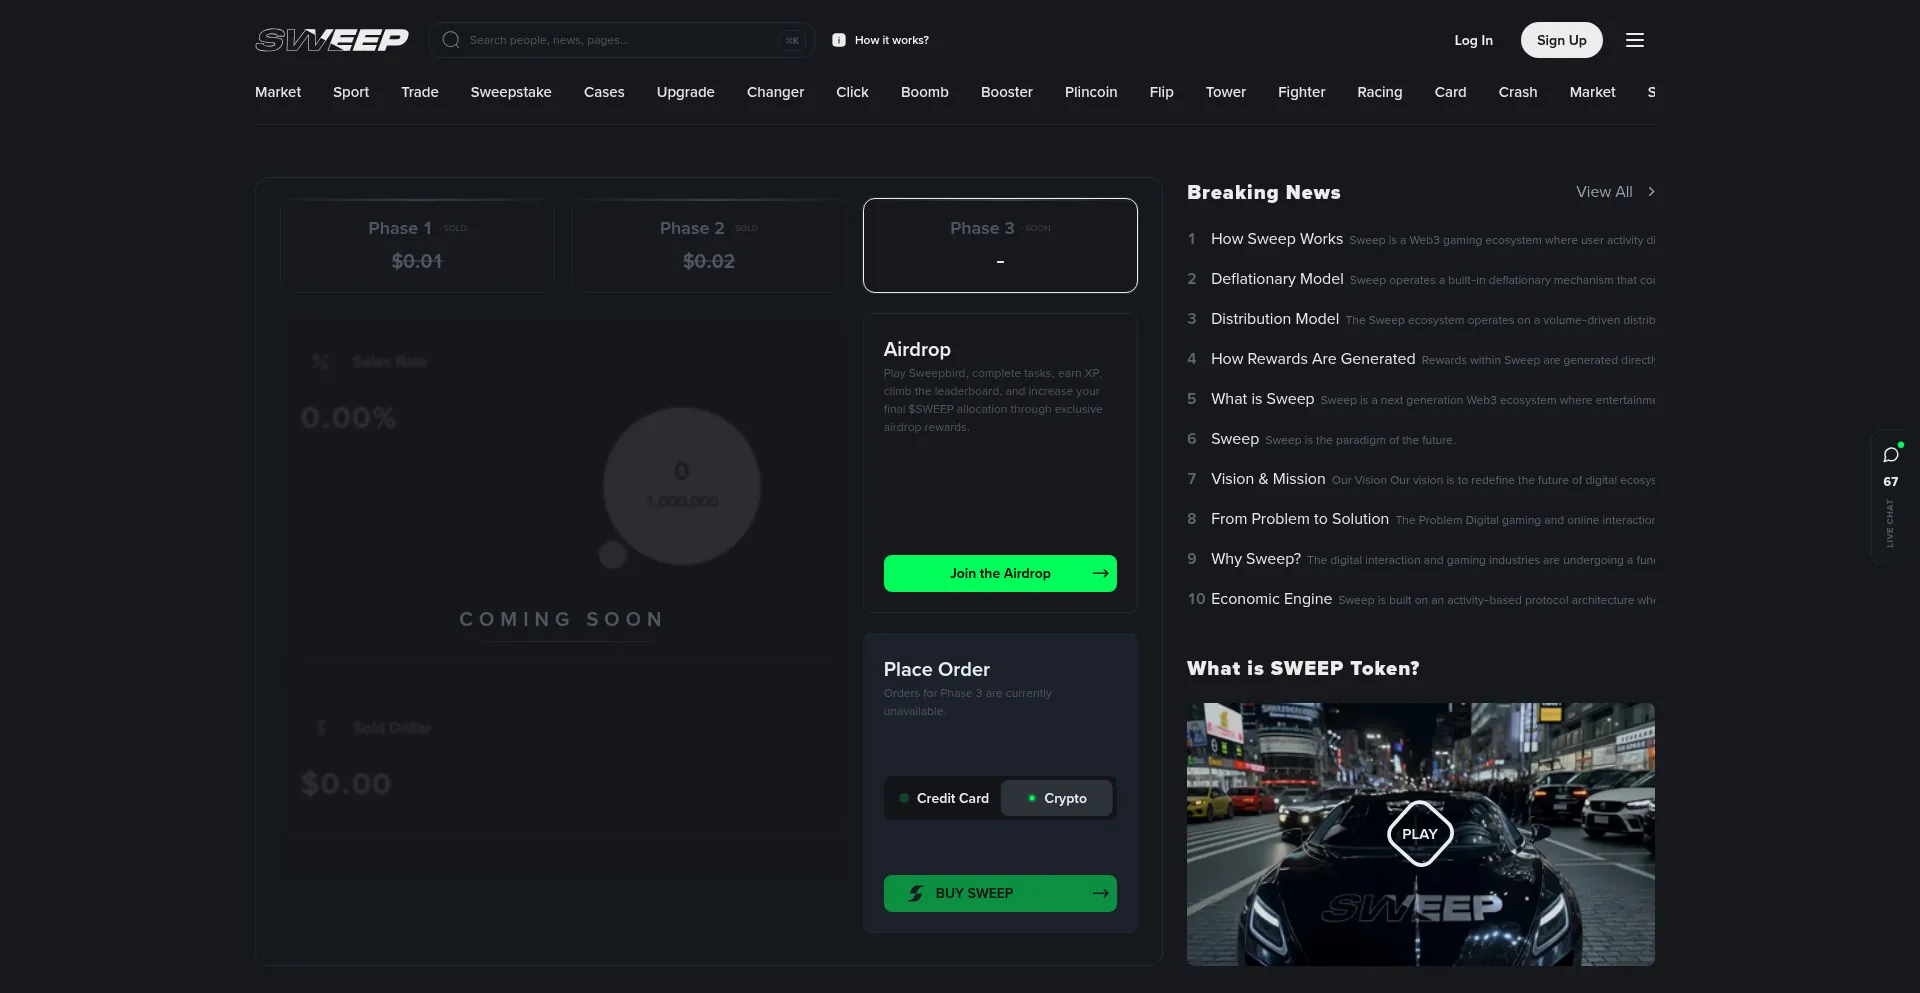Viewport: 1920px width, 993px height.
Task: Open the Crash game
Action: coord(1518,92)
